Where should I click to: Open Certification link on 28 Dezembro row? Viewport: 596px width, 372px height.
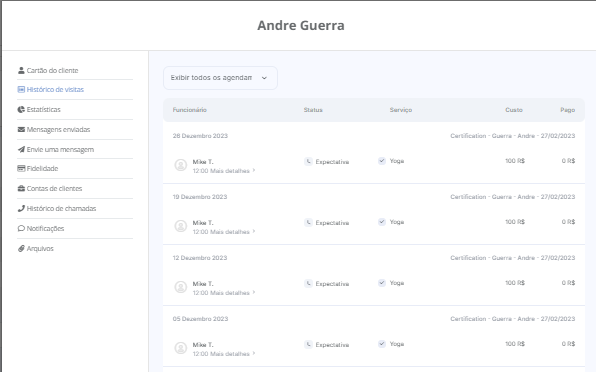point(512,136)
